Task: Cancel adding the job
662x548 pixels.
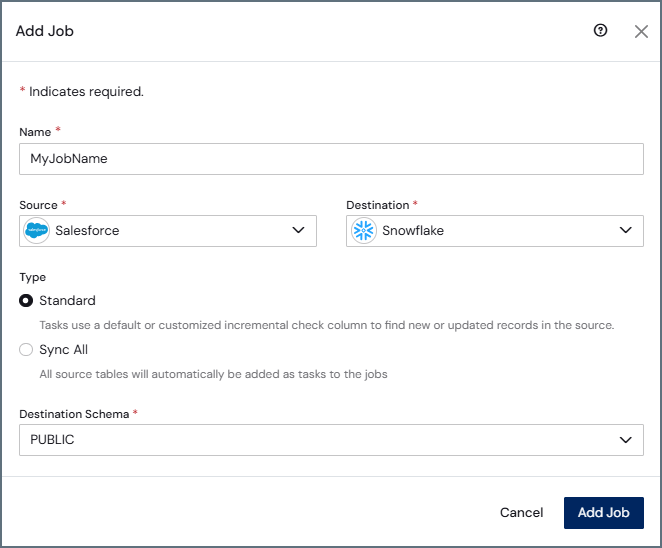Action: pos(521,513)
